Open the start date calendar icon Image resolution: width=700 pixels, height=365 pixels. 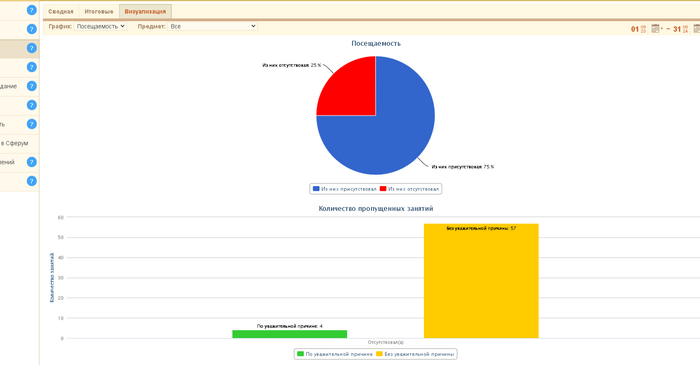click(x=655, y=29)
